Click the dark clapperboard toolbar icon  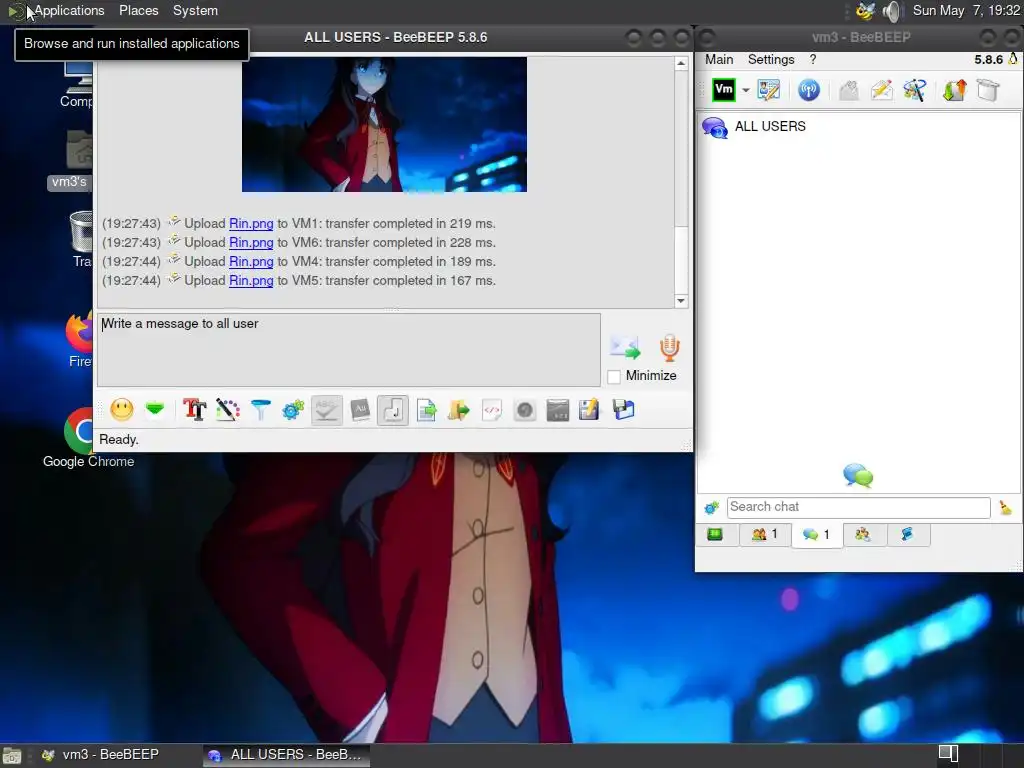558,410
